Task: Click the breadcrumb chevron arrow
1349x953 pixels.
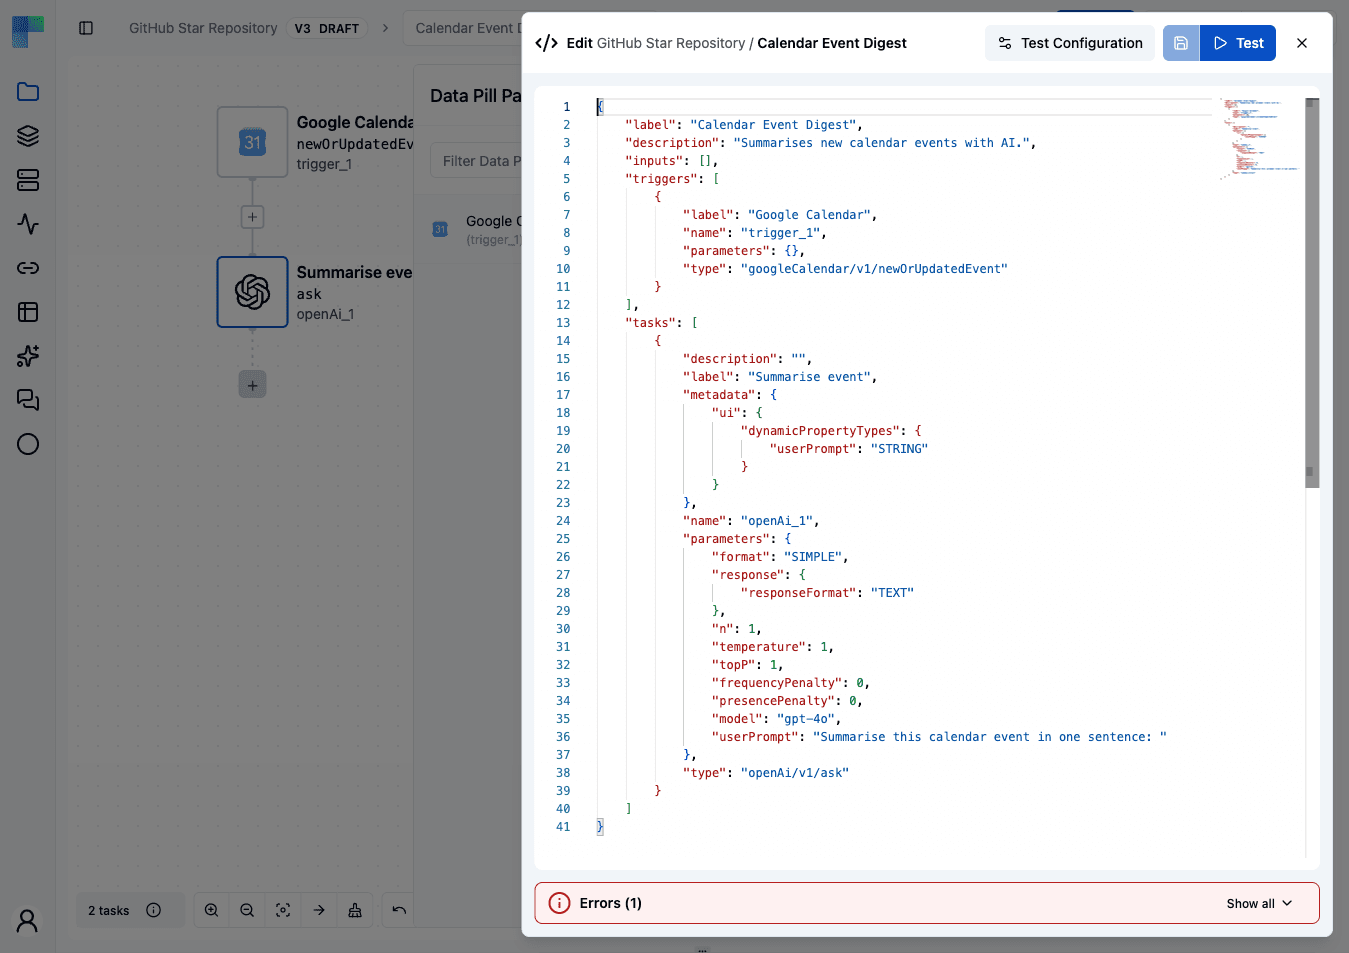Action: [x=385, y=28]
